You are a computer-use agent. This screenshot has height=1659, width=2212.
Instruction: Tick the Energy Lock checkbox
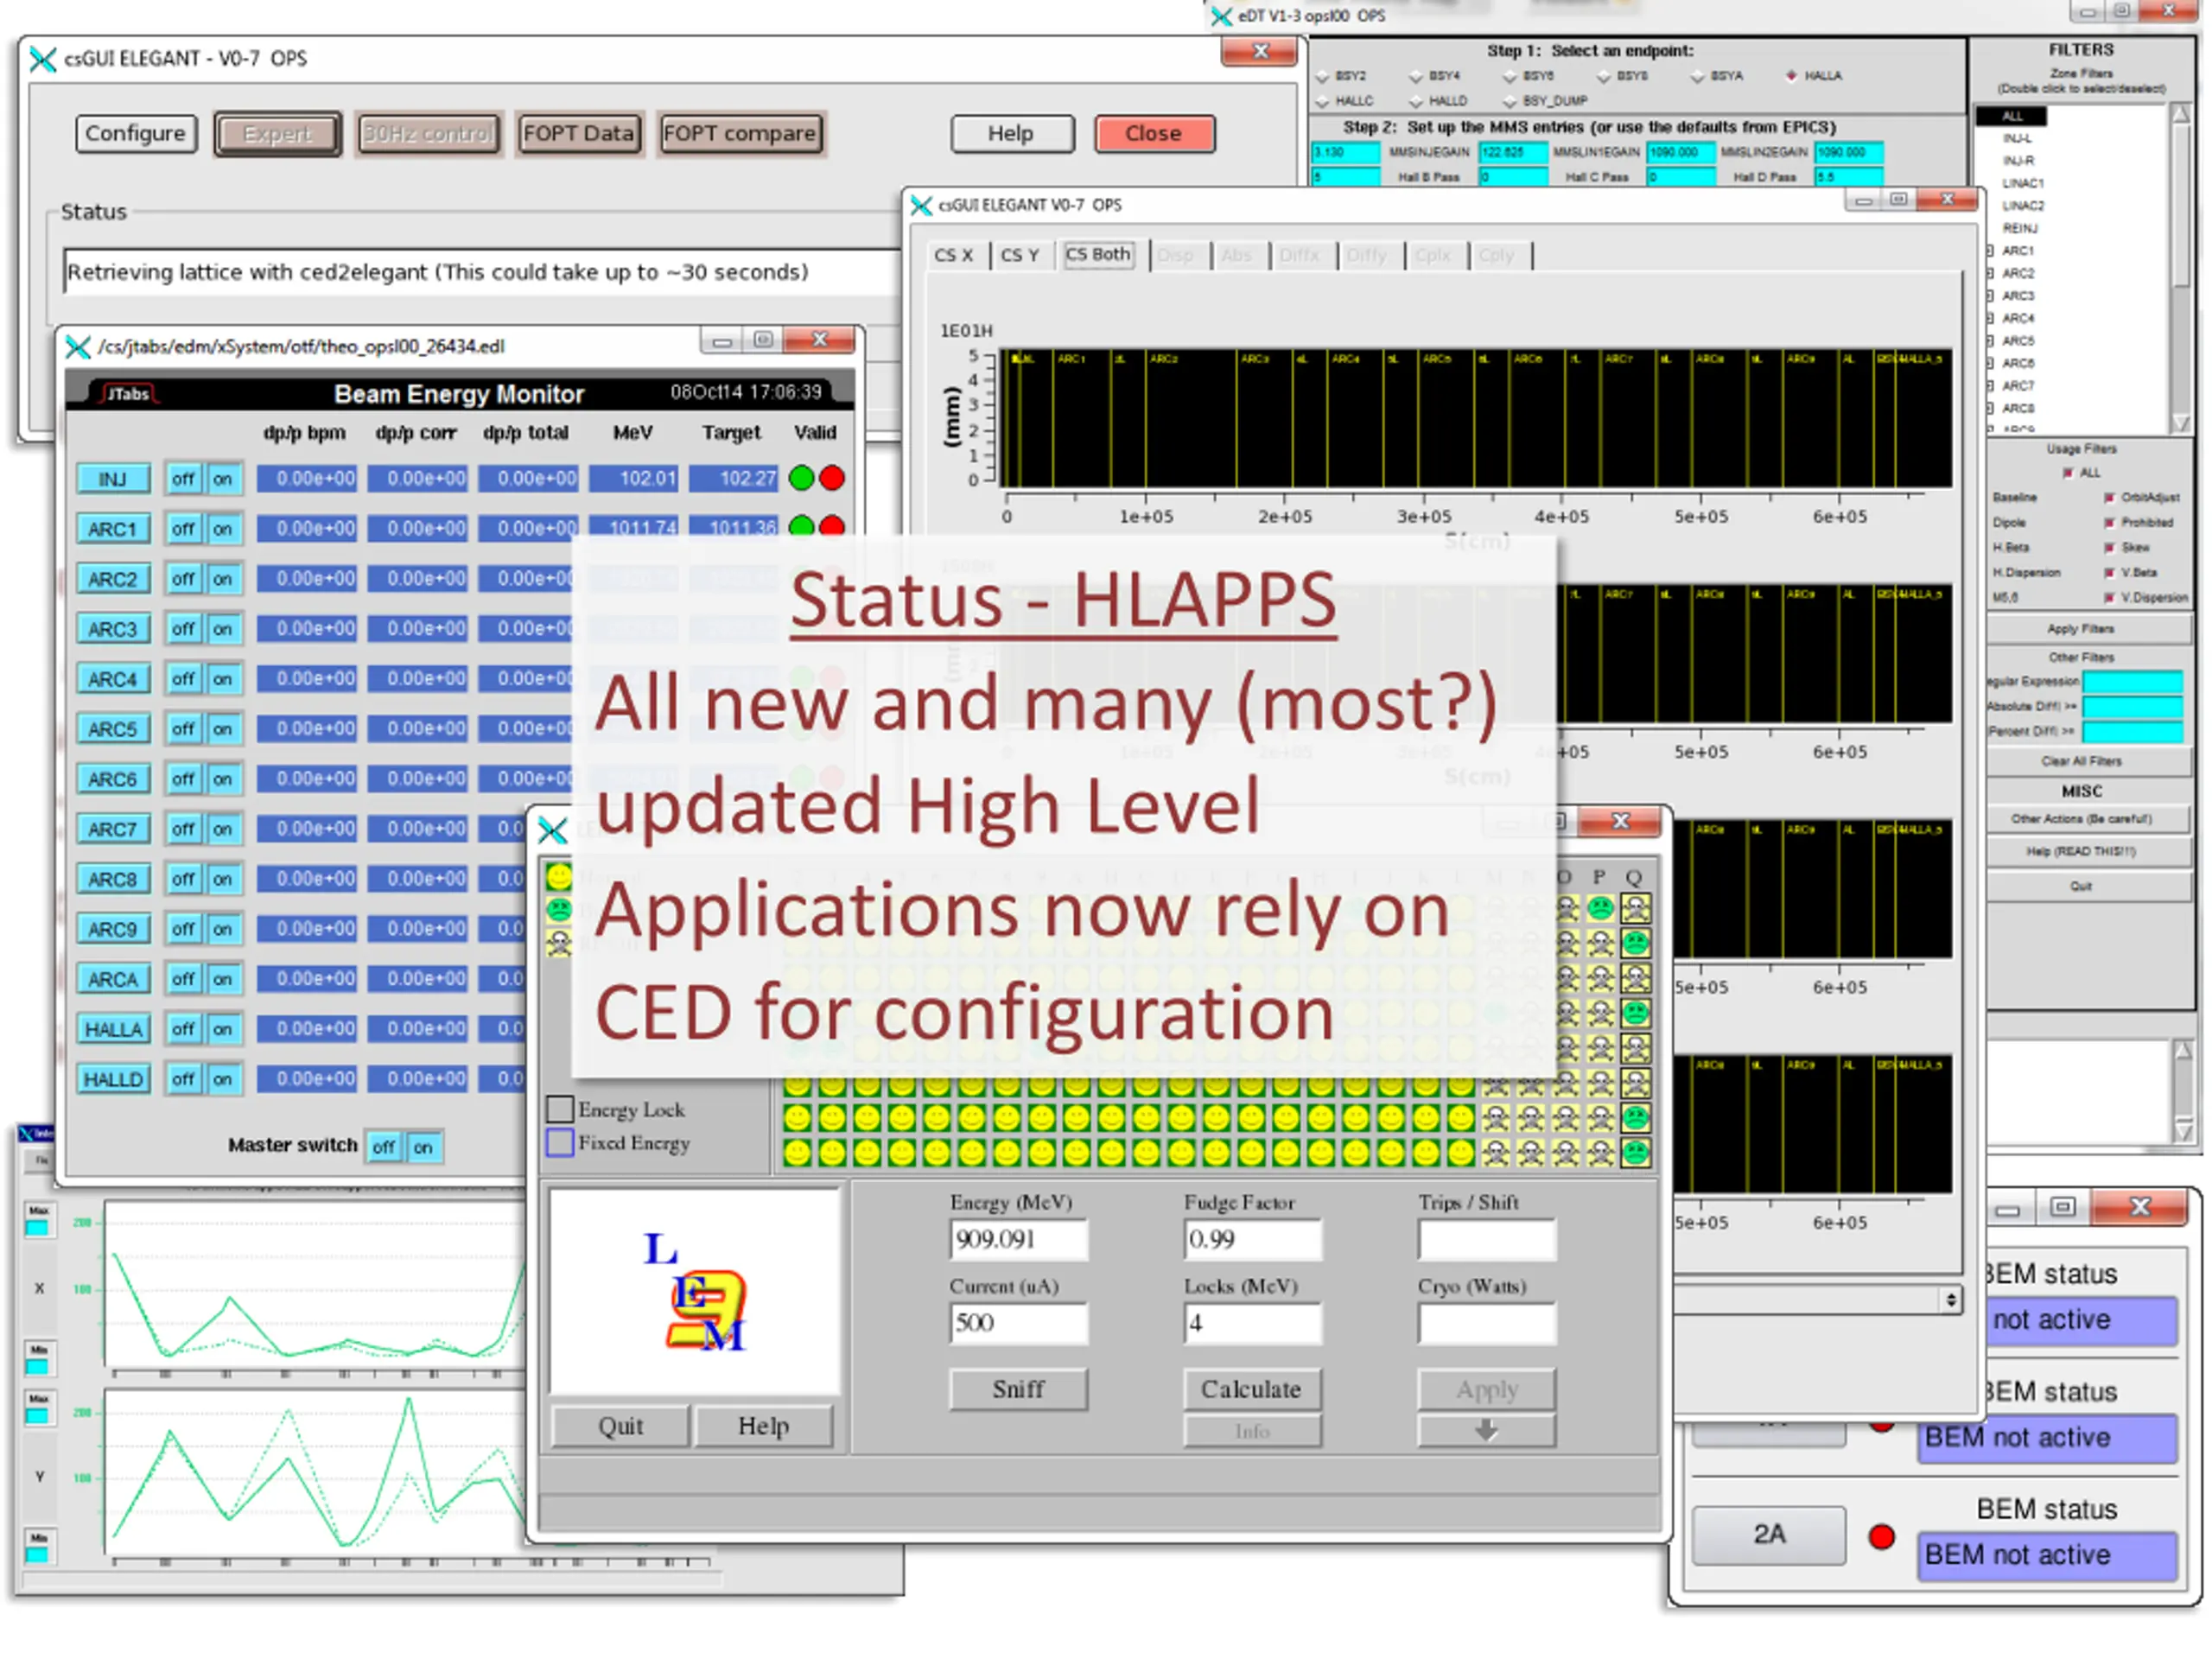(560, 1109)
